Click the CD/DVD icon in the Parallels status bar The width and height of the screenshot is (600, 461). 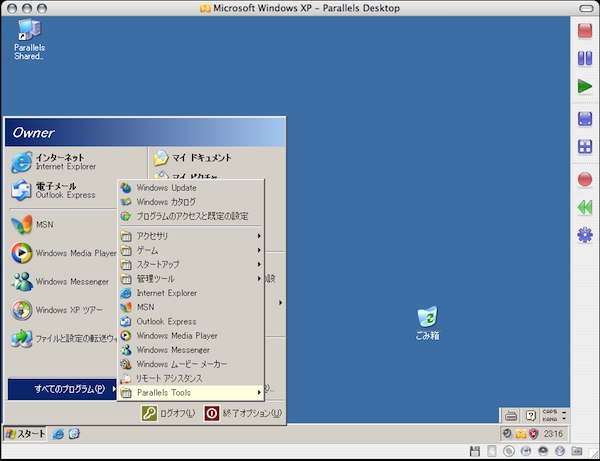[x=509, y=451]
